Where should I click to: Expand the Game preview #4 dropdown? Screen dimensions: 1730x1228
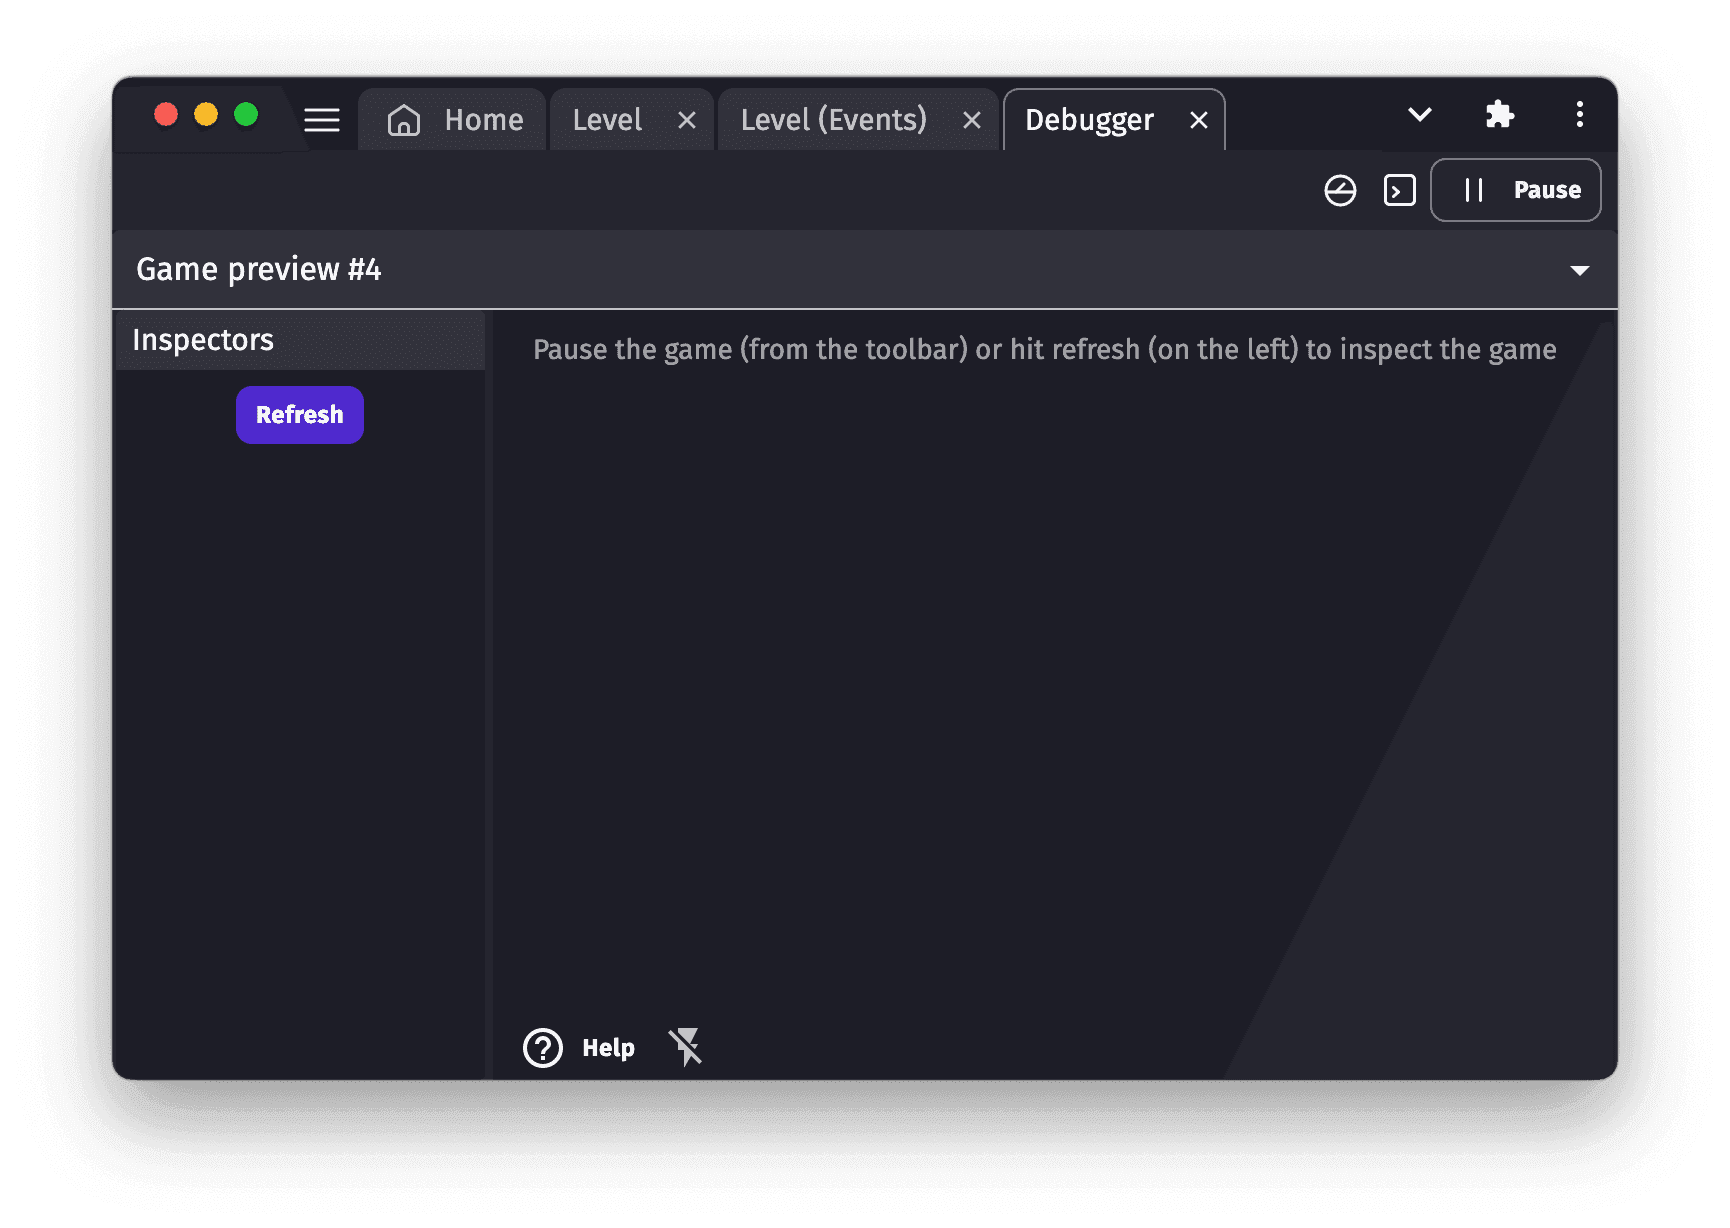[x=1579, y=270]
